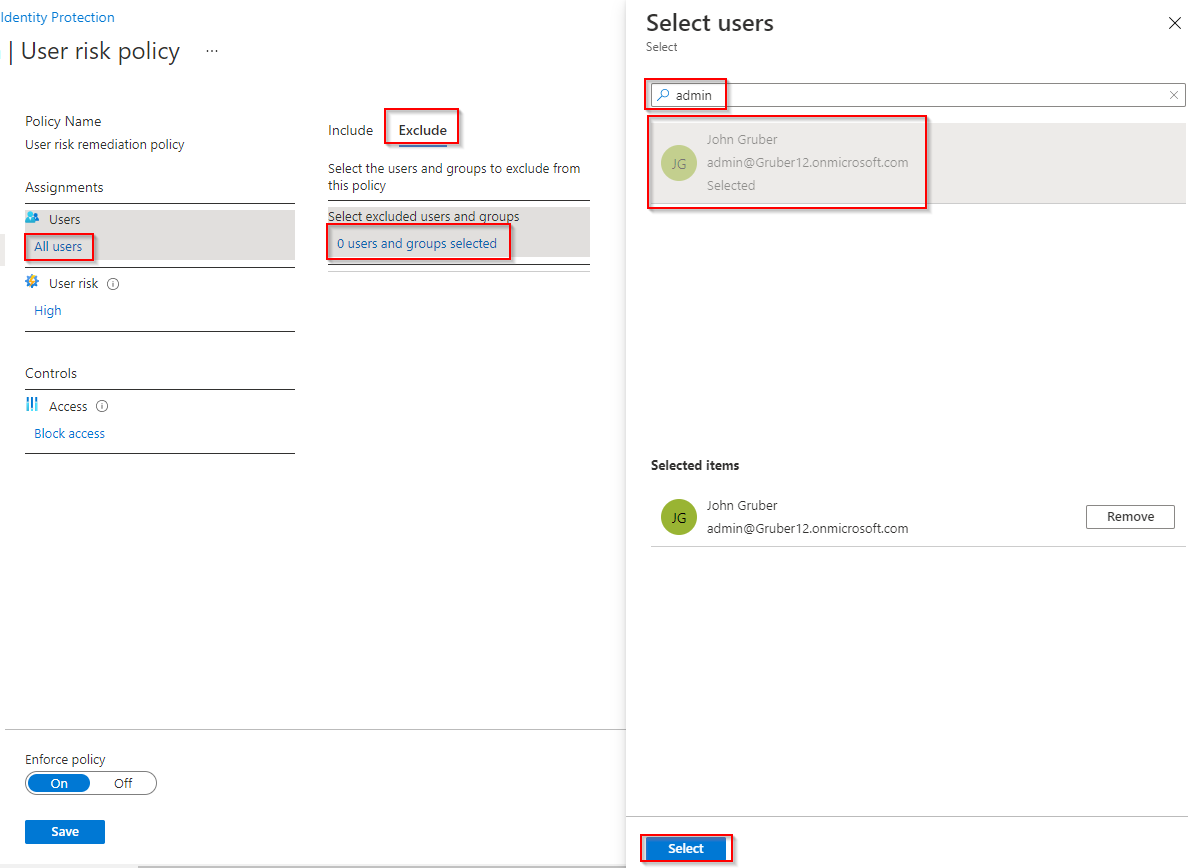1188x868 pixels.
Task: Click the info icon beside Access
Action: (104, 406)
